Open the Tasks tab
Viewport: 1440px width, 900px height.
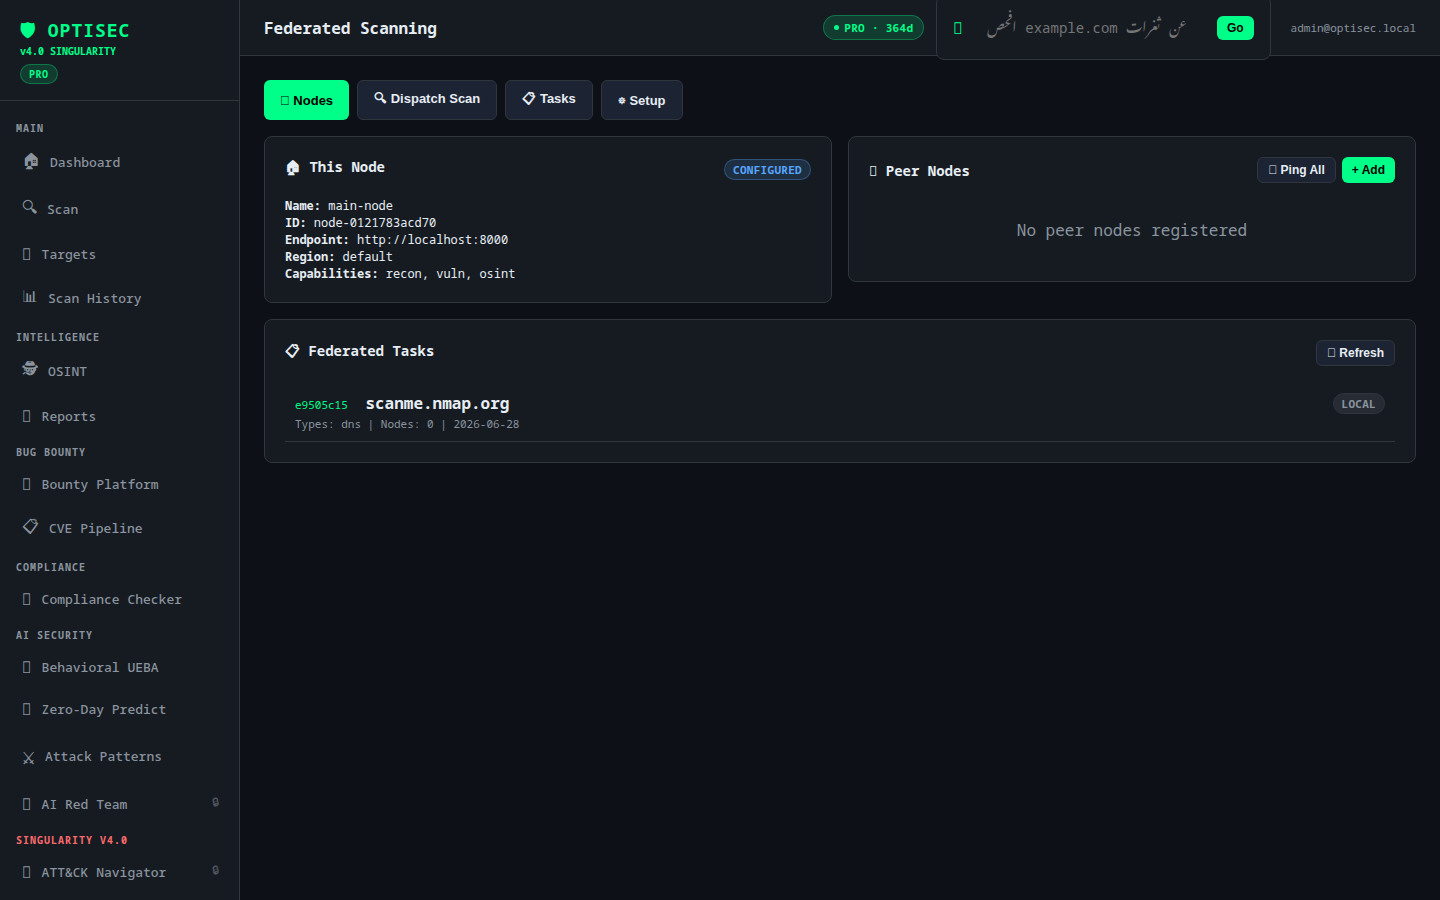pyautogui.click(x=549, y=100)
